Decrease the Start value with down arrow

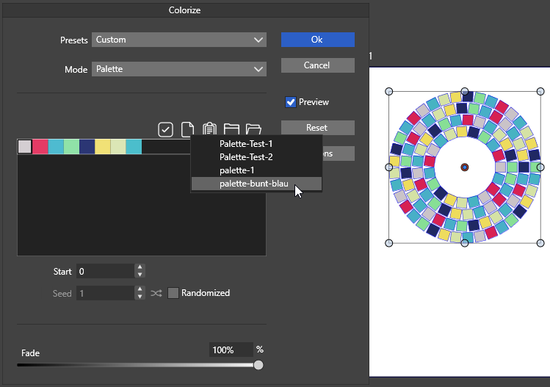(x=140, y=274)
